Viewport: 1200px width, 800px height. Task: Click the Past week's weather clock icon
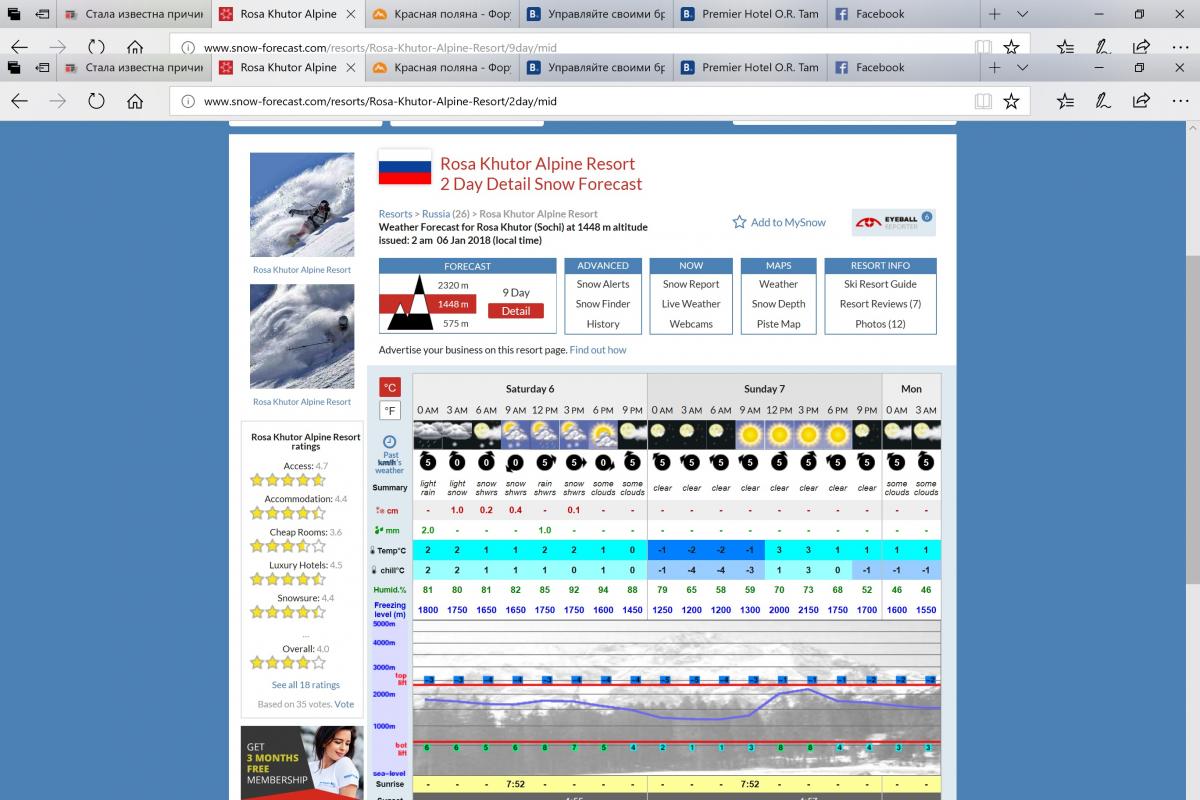click(390, 441)
